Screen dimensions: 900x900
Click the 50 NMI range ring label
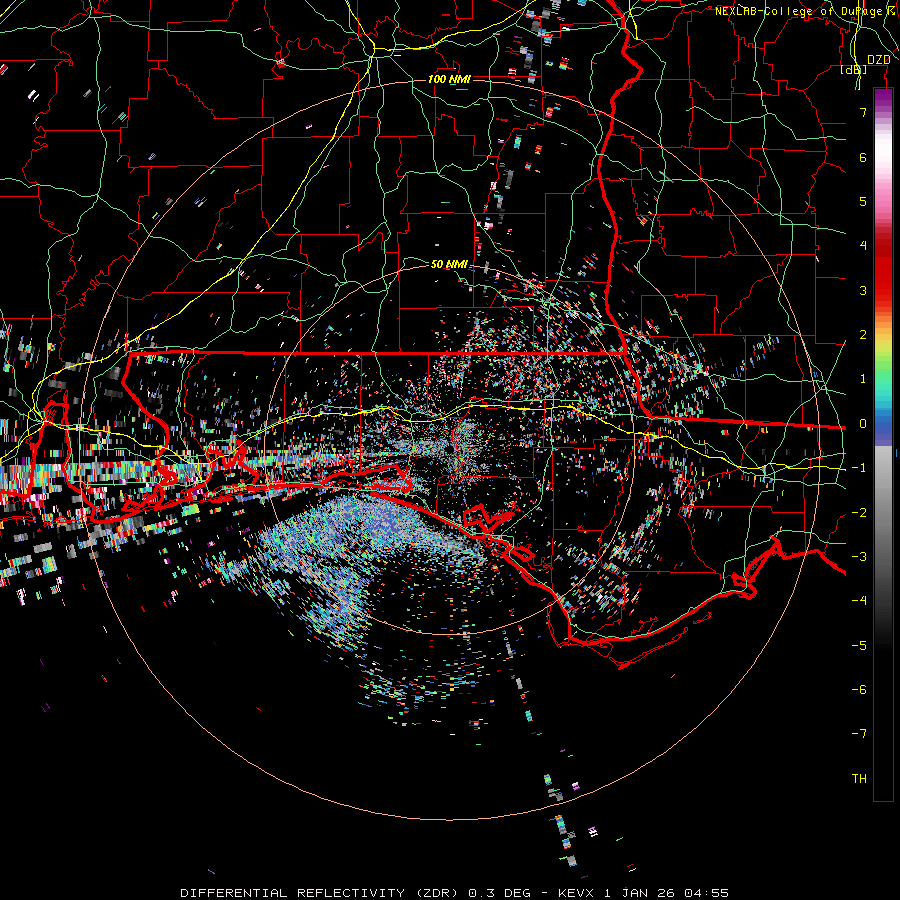(x=449, y=264)
